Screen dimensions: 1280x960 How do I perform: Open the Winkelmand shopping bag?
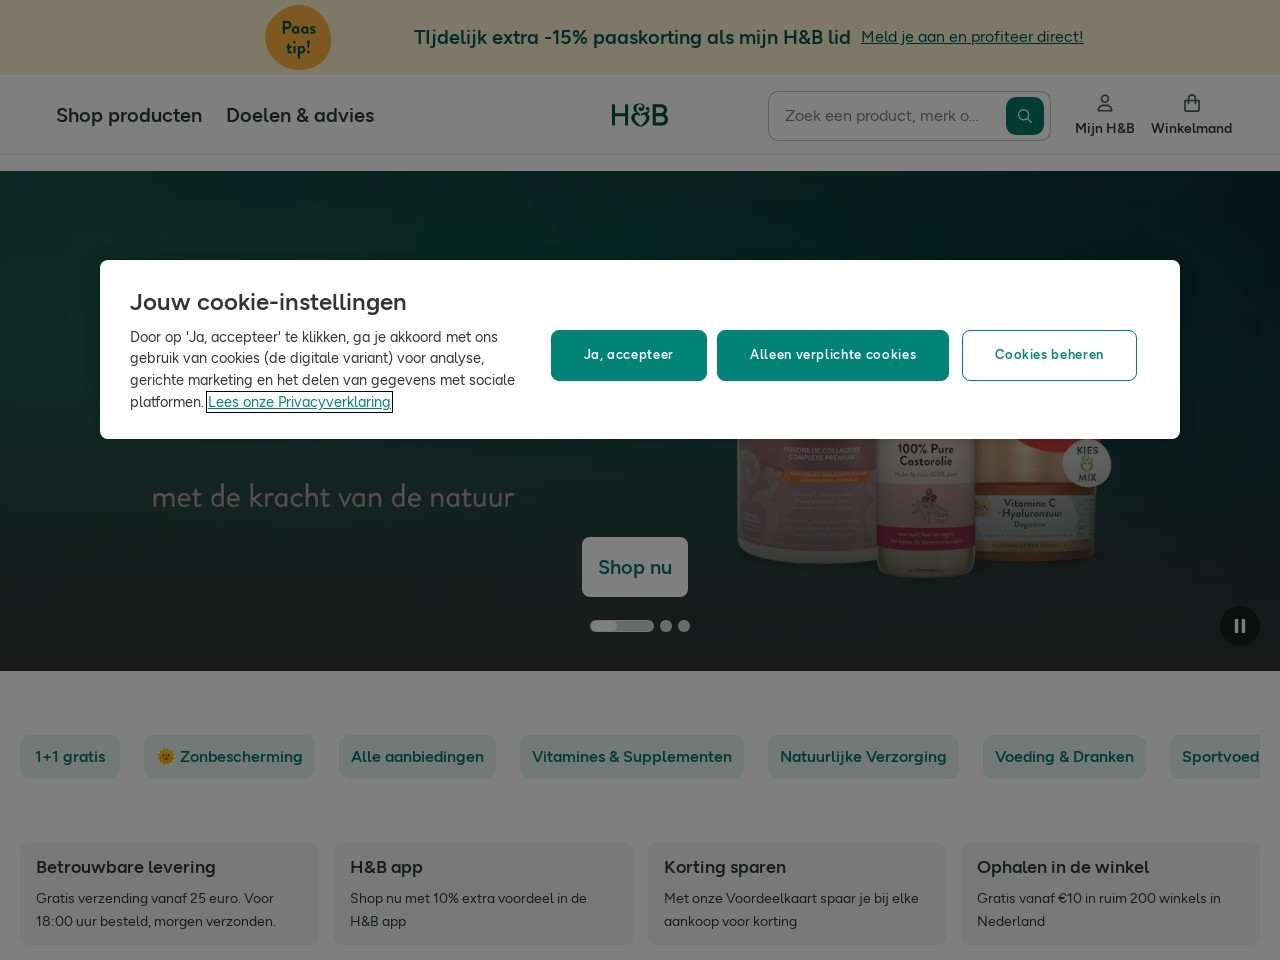pyautogui.click(x=1191, y=115)
